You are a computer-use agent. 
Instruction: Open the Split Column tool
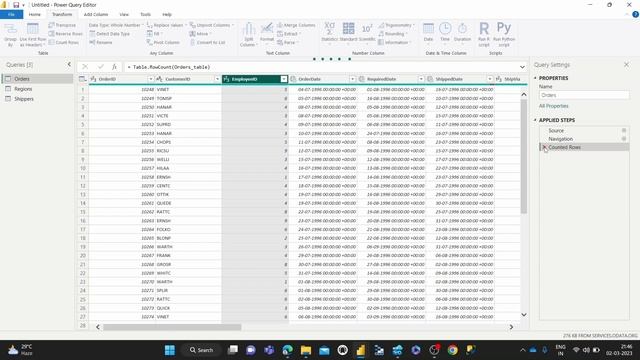(249, 34)
